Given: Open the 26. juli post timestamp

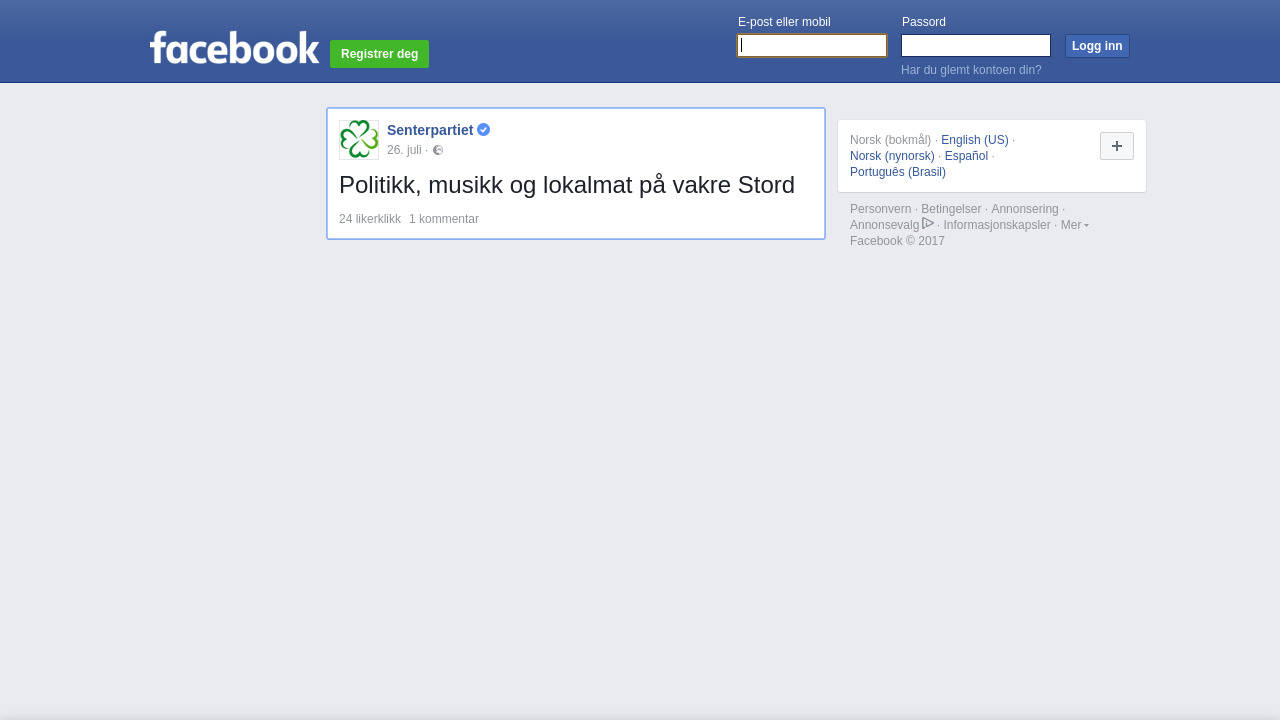Looking at the screenshot, I should pos(404,150).
